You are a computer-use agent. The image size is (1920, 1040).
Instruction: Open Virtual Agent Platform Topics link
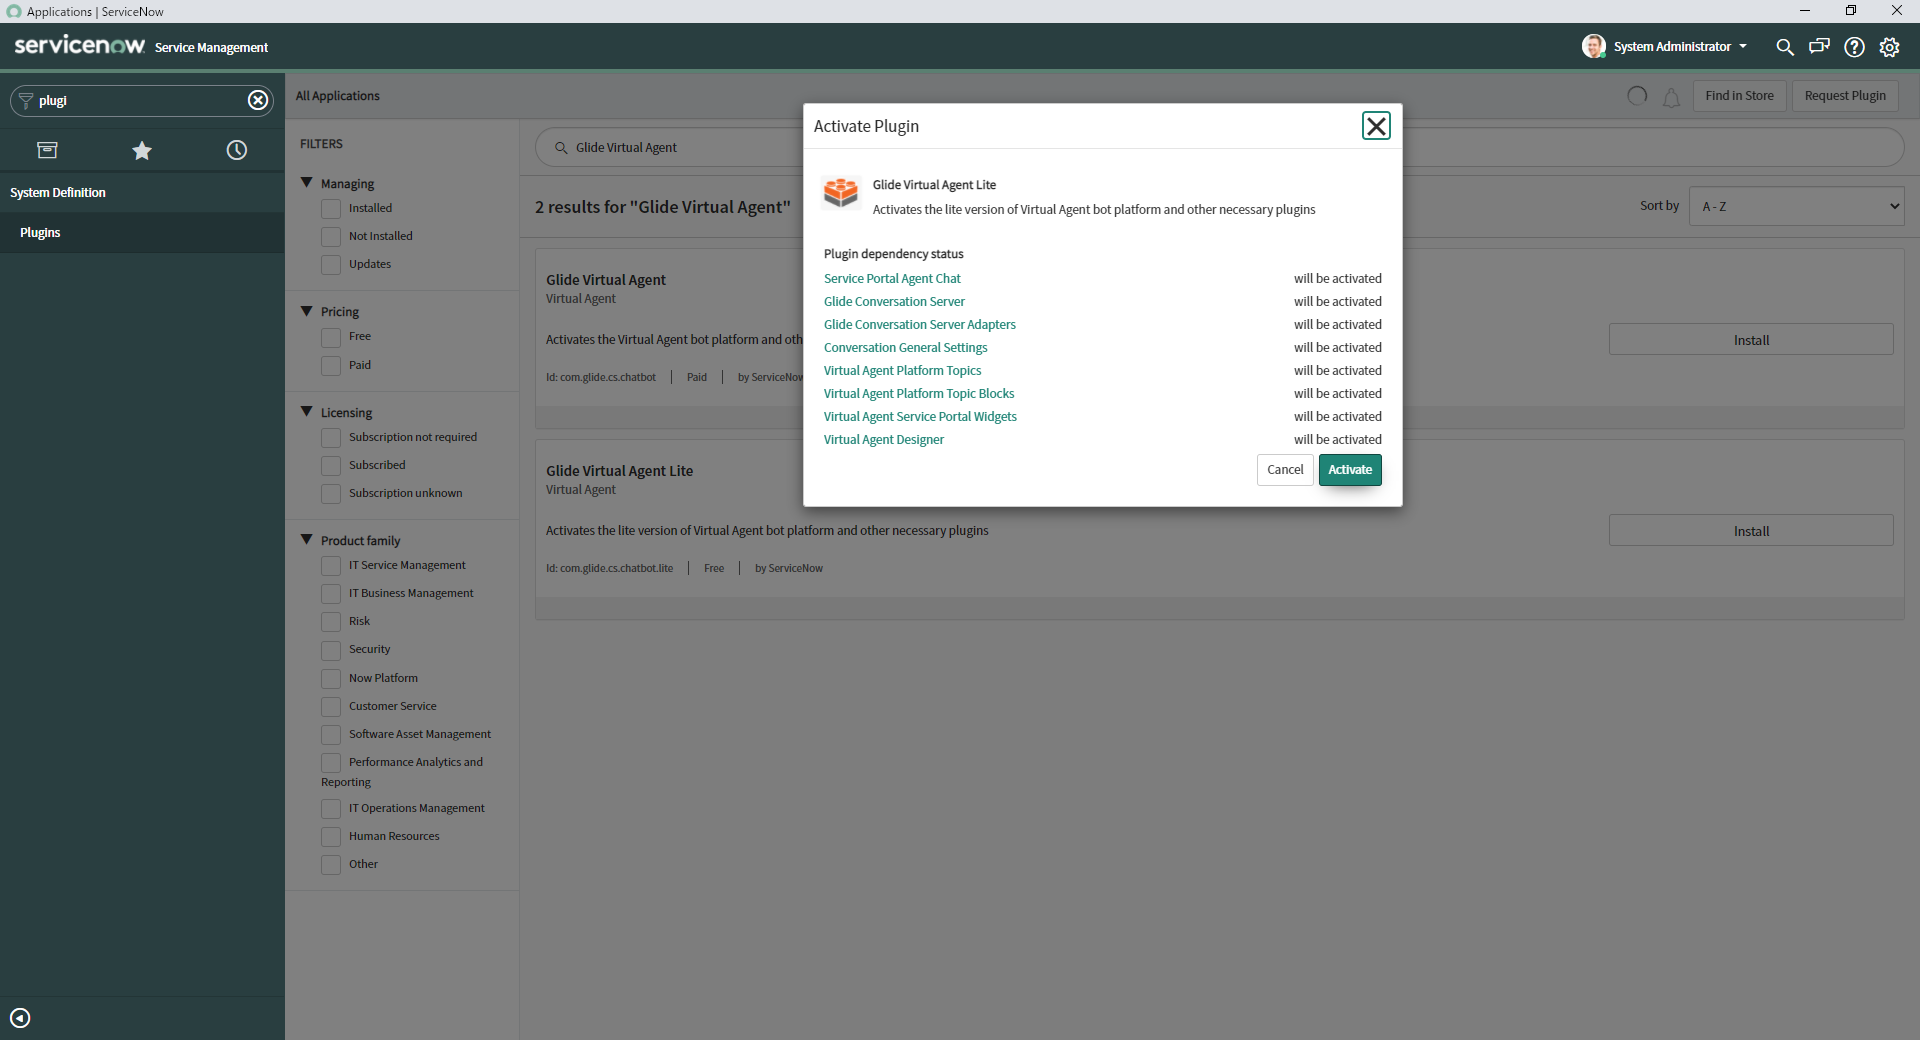pyautogui.click(x=902, y=371)
